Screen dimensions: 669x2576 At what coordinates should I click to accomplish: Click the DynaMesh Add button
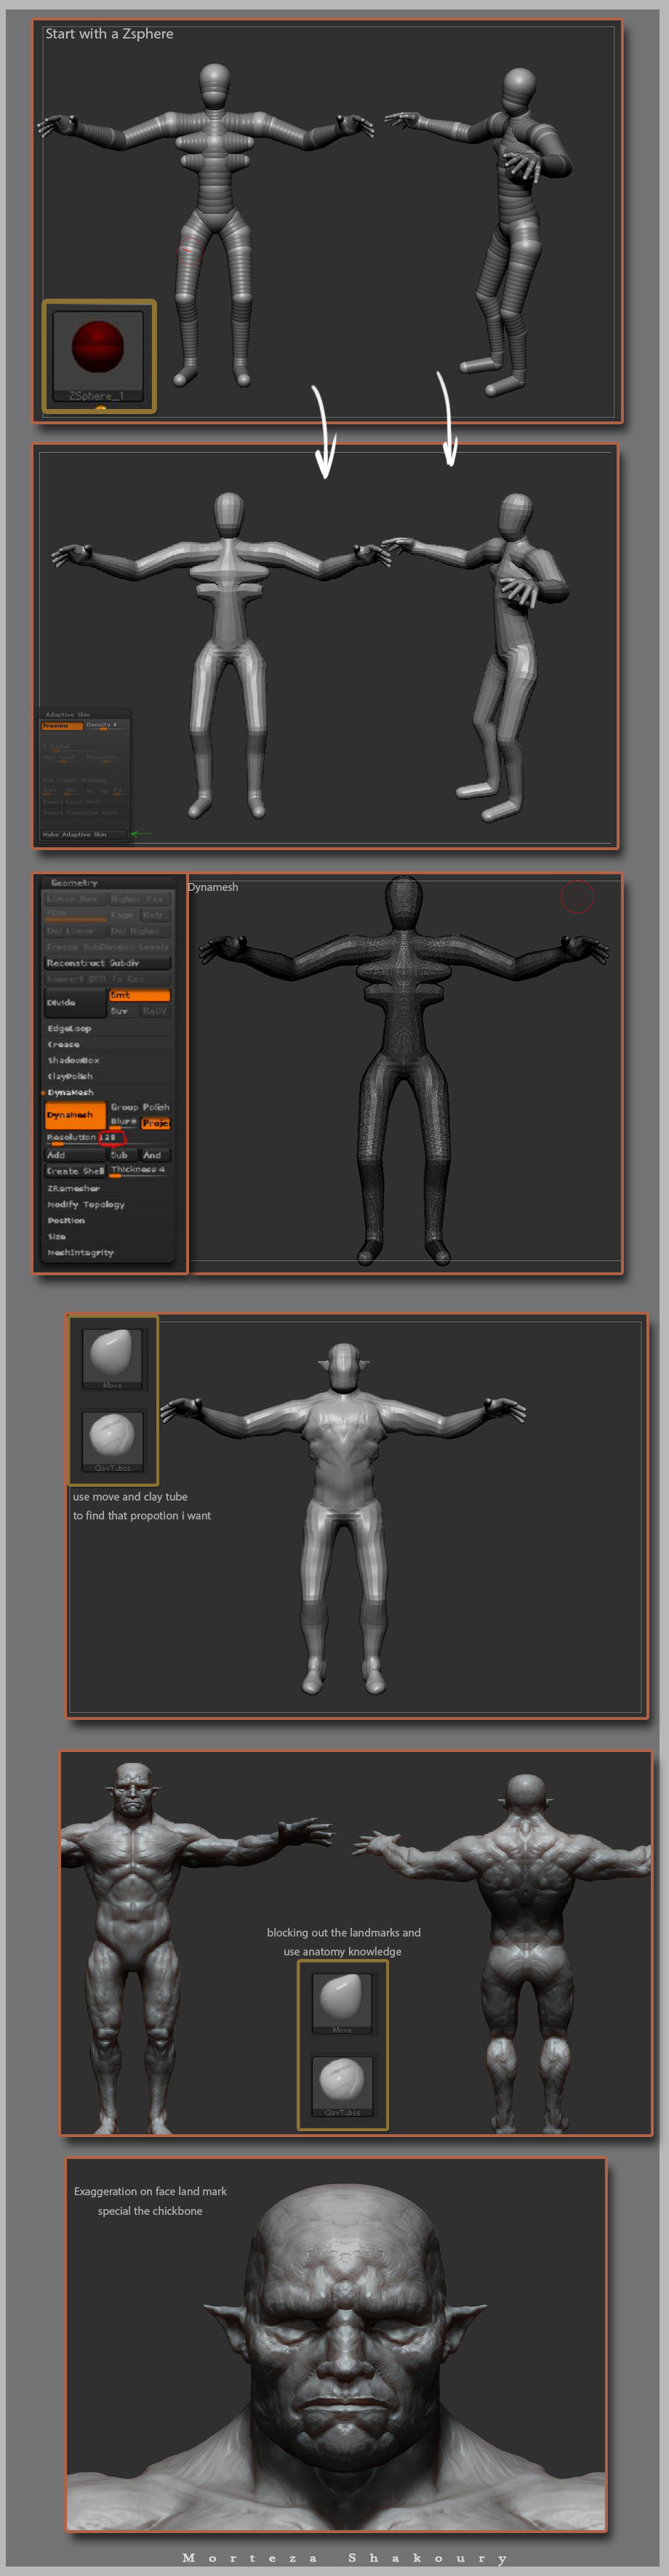[x=75, y=1155]
